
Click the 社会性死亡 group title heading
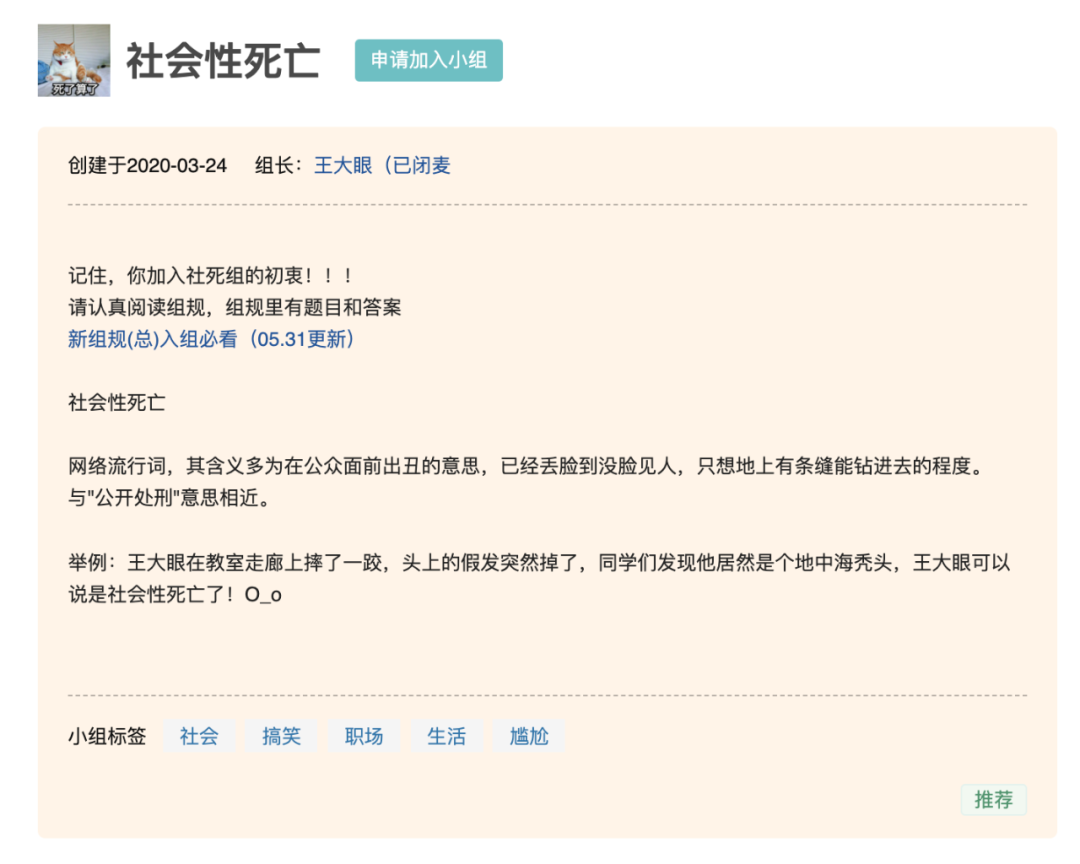click(223, 61)
